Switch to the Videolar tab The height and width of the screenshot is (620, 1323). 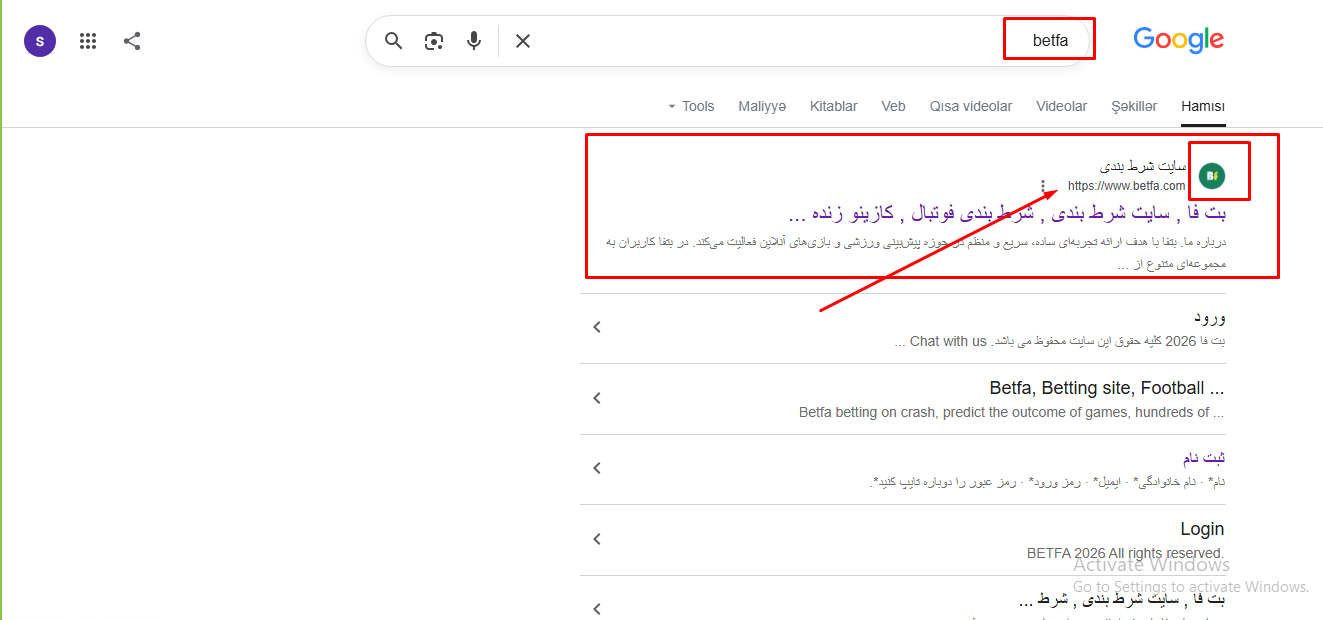click(x=1062, y=106)
